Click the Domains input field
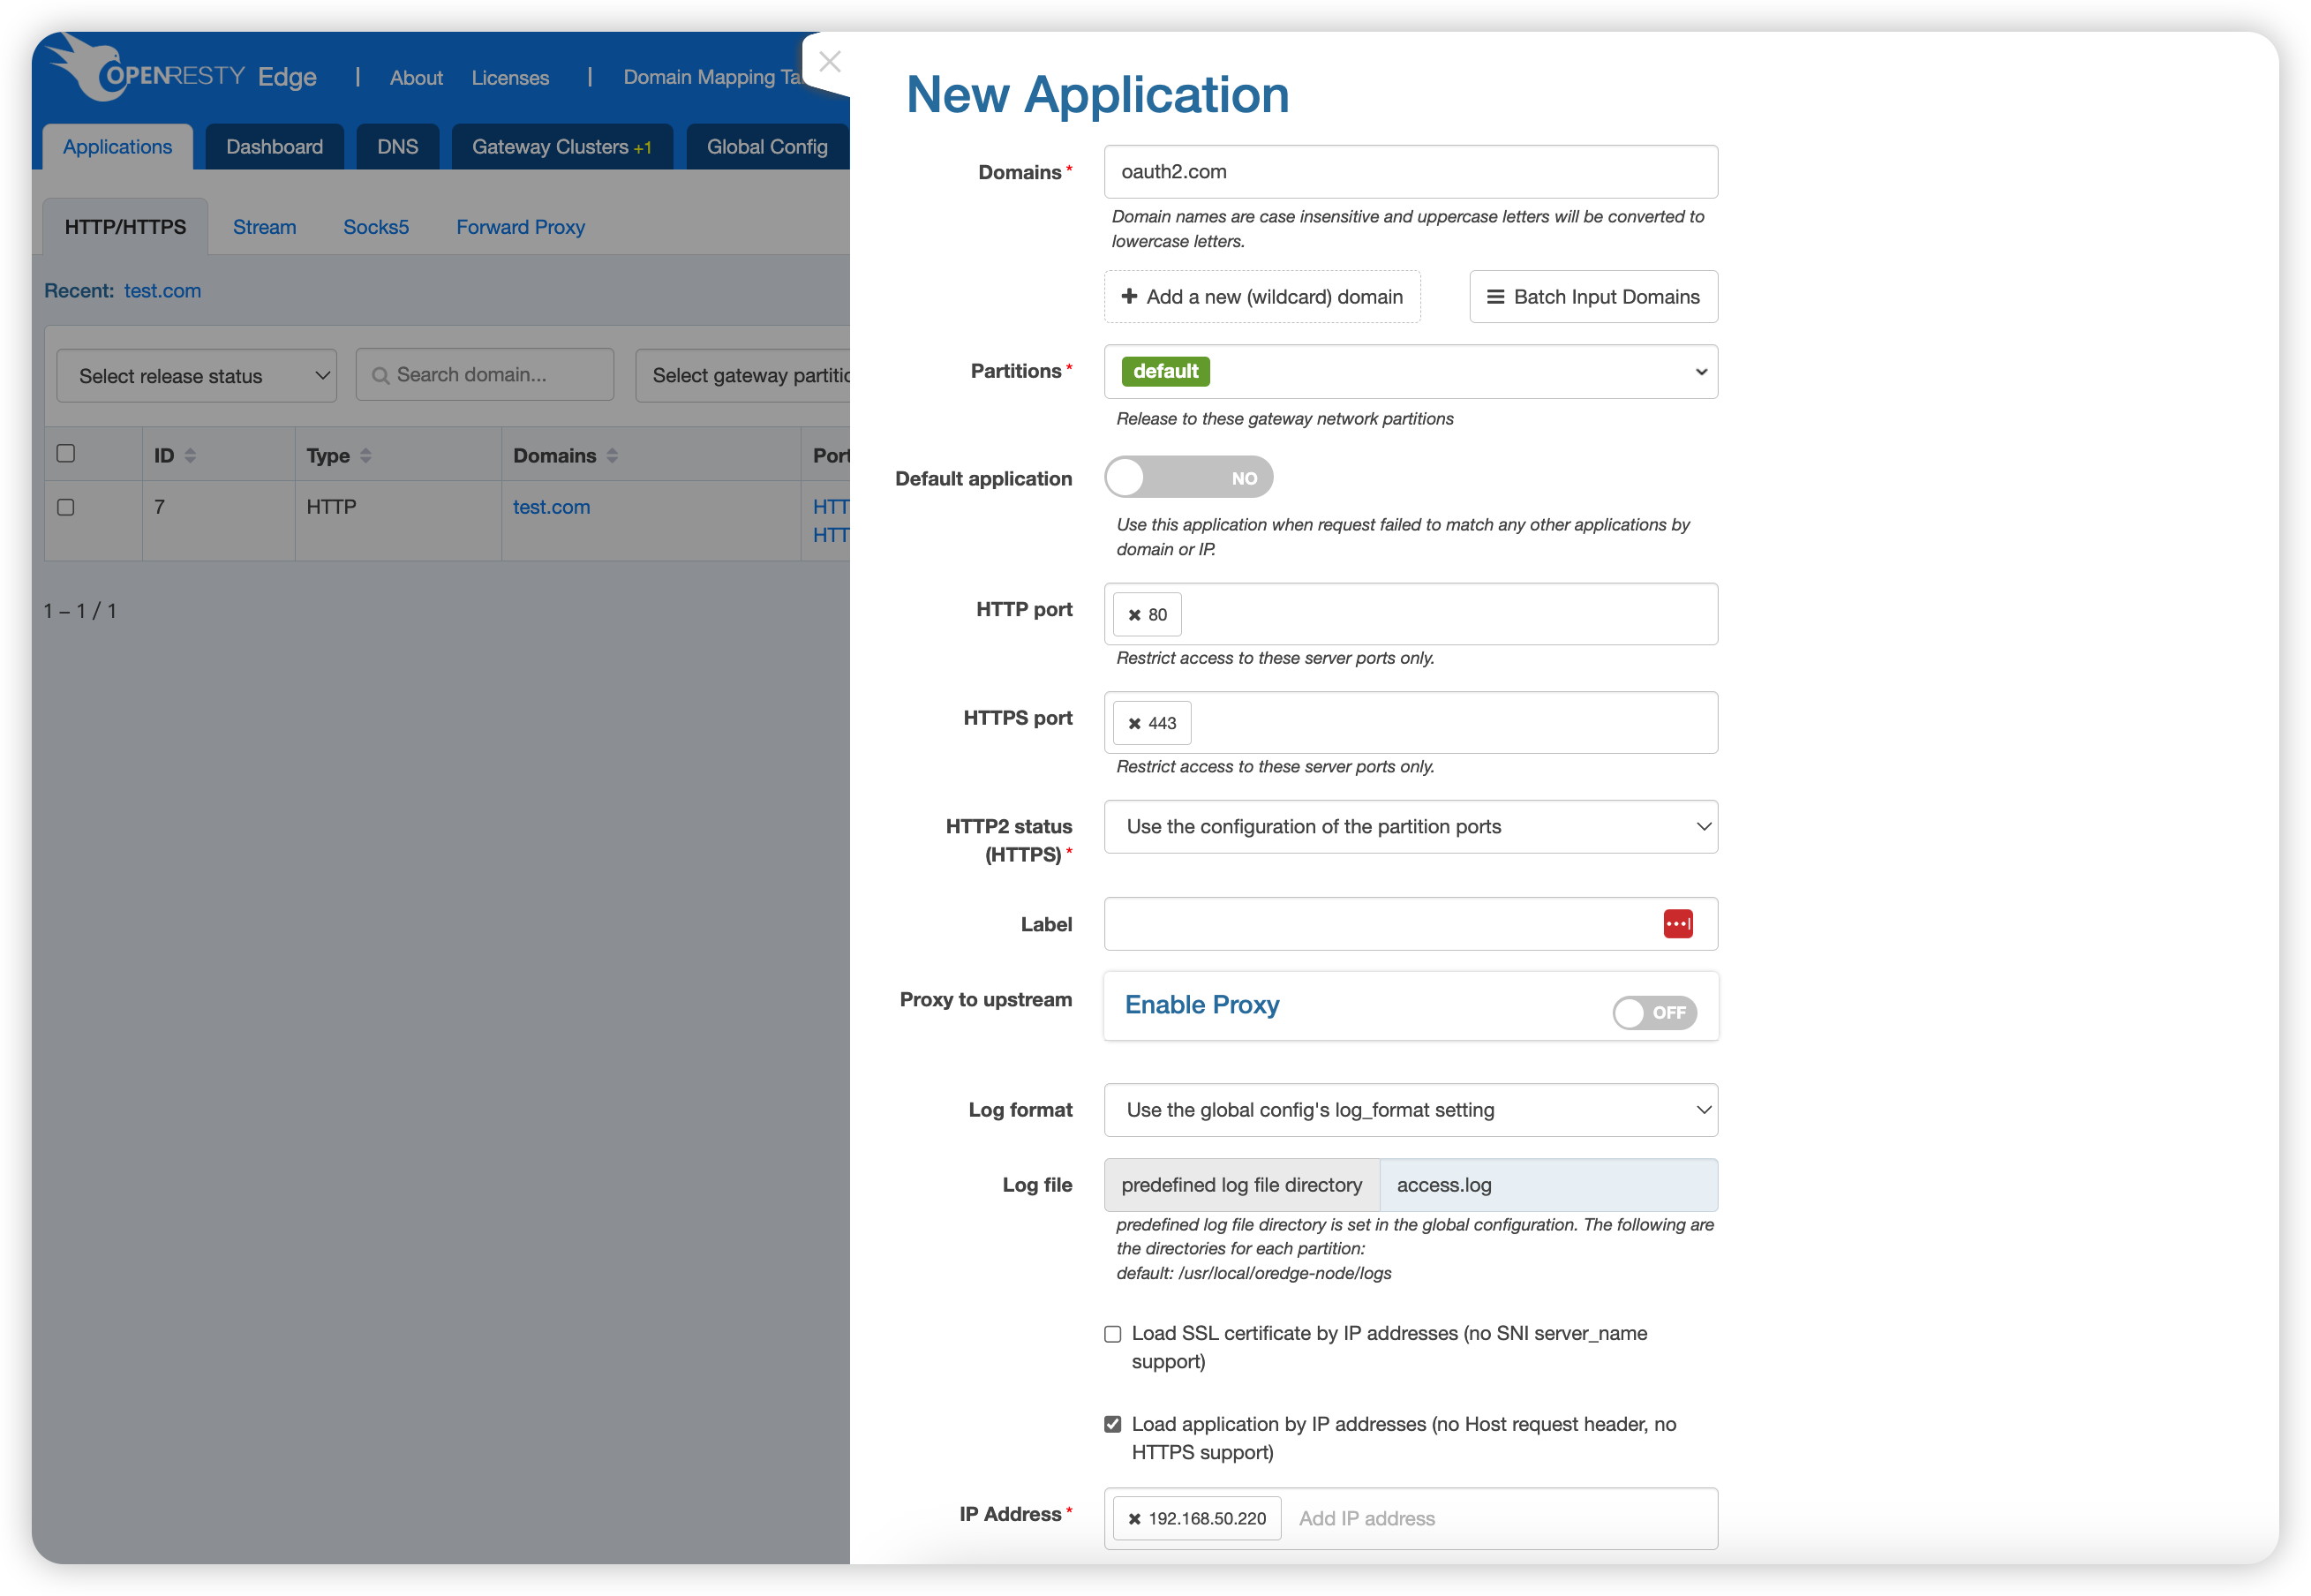The height and width of the screenshot is (1596, 2311). coord(1410,172)
